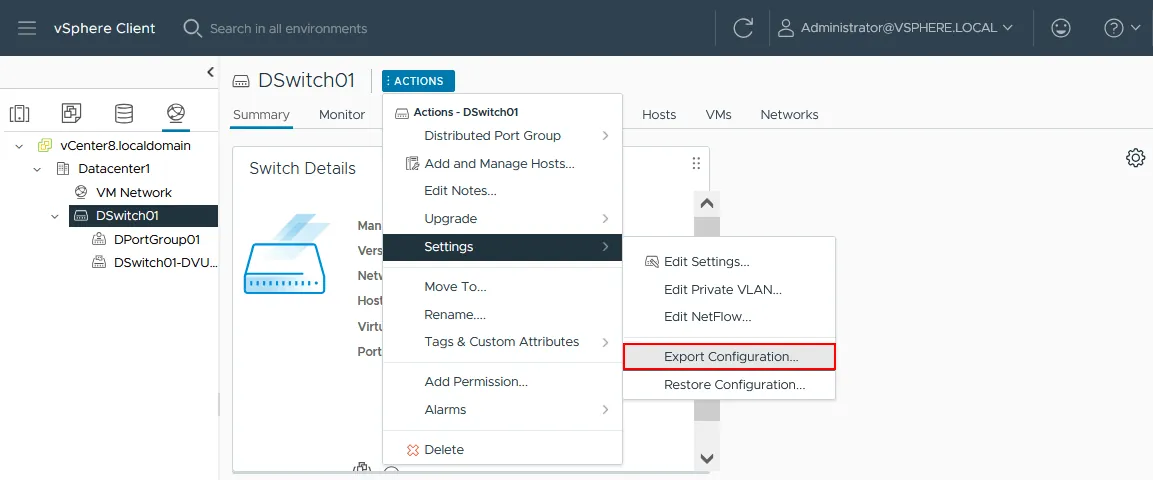
Task: Open the Summary tab
Action: pos(261,115)
